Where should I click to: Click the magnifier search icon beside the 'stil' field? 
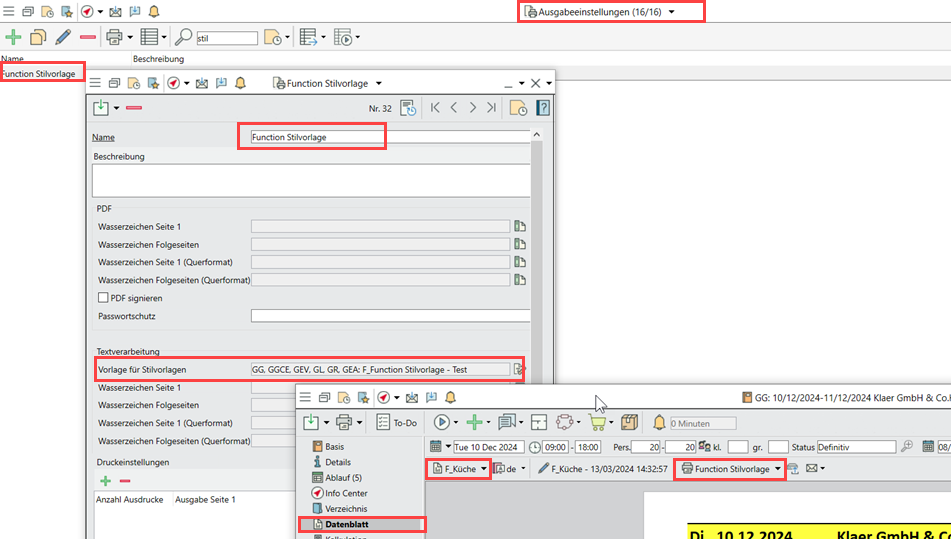pos(184,38)
